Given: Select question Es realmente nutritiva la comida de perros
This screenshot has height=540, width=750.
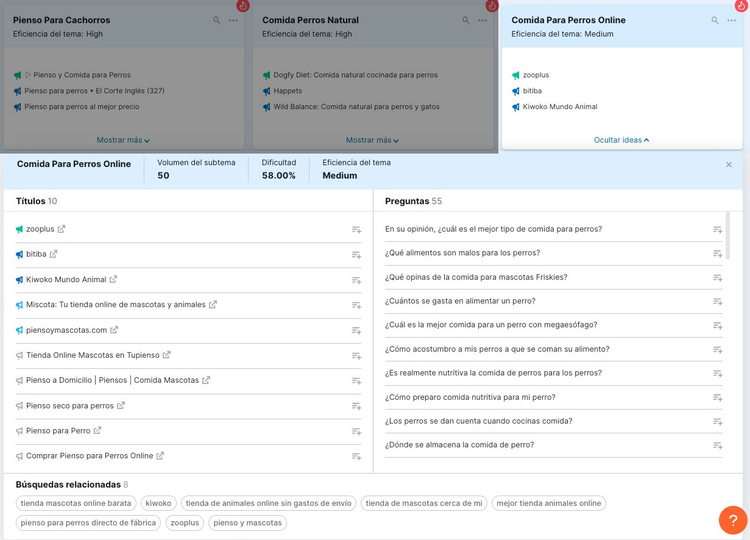Looking at the screenshot, I should pos(494,373).
